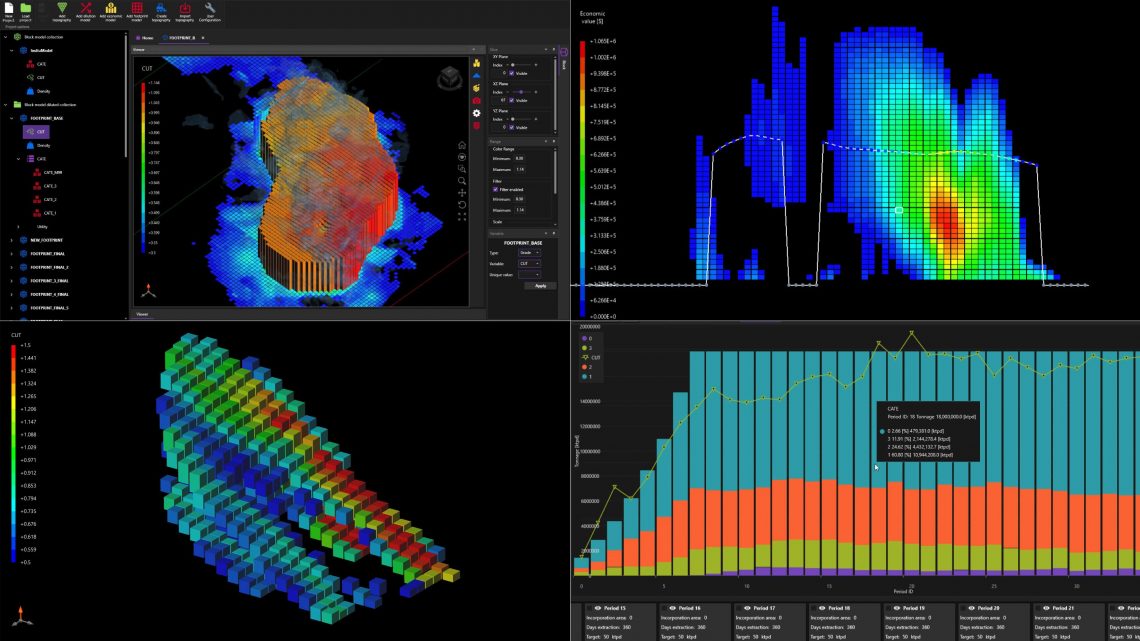
Task: Toggle Visible for the YZ Plane
Action: [x=511, y=126]
